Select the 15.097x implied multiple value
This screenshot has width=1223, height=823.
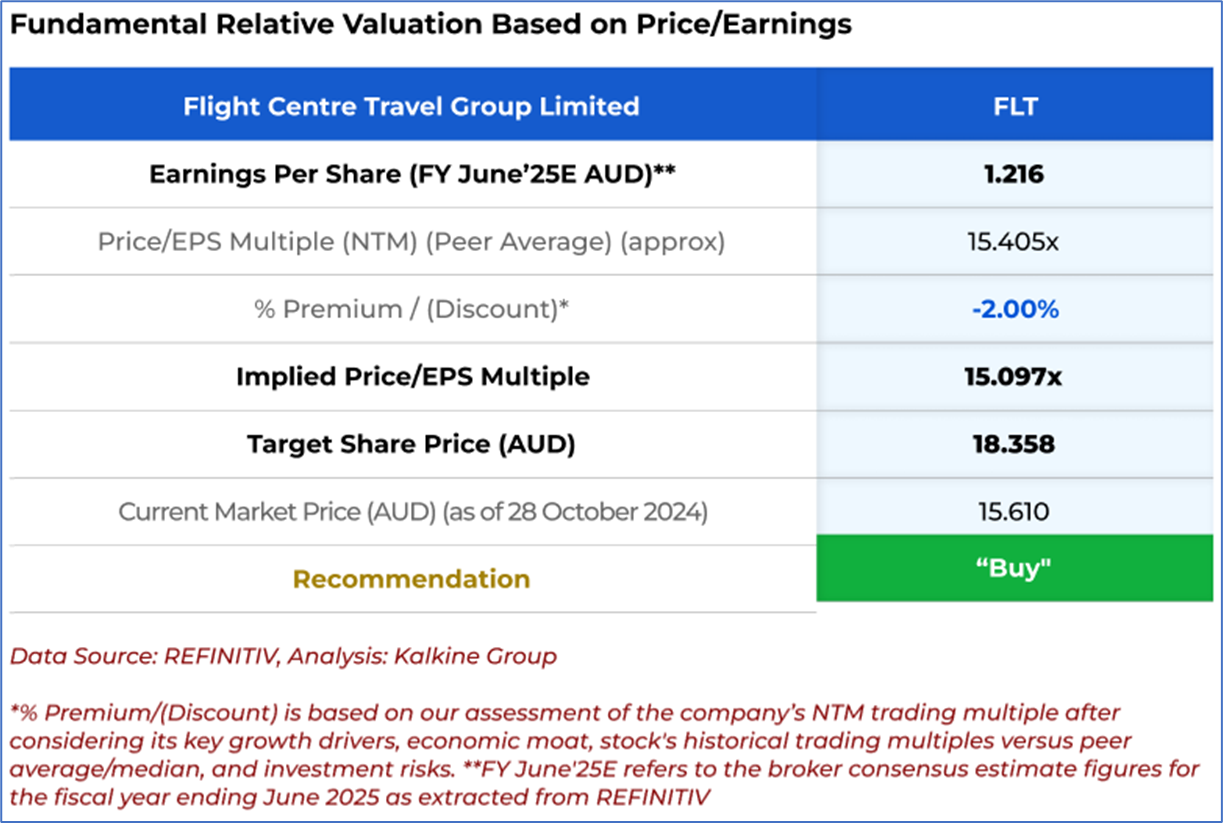pyautogui.click(x=1014, y=376)
